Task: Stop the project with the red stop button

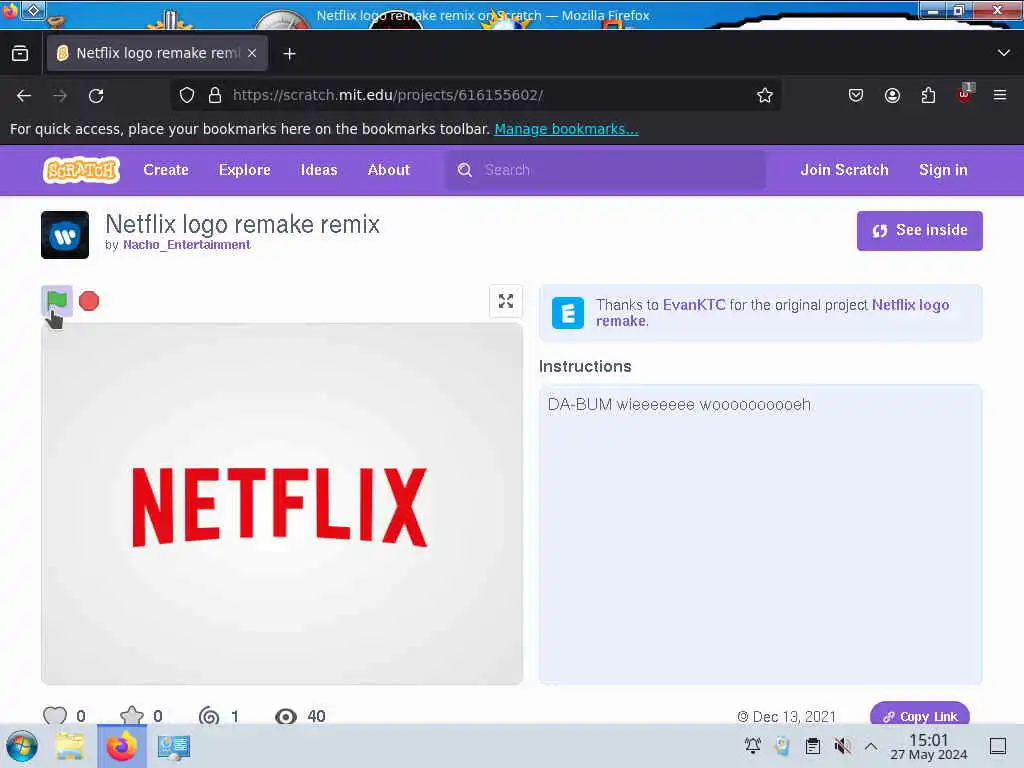Action: 89,301
